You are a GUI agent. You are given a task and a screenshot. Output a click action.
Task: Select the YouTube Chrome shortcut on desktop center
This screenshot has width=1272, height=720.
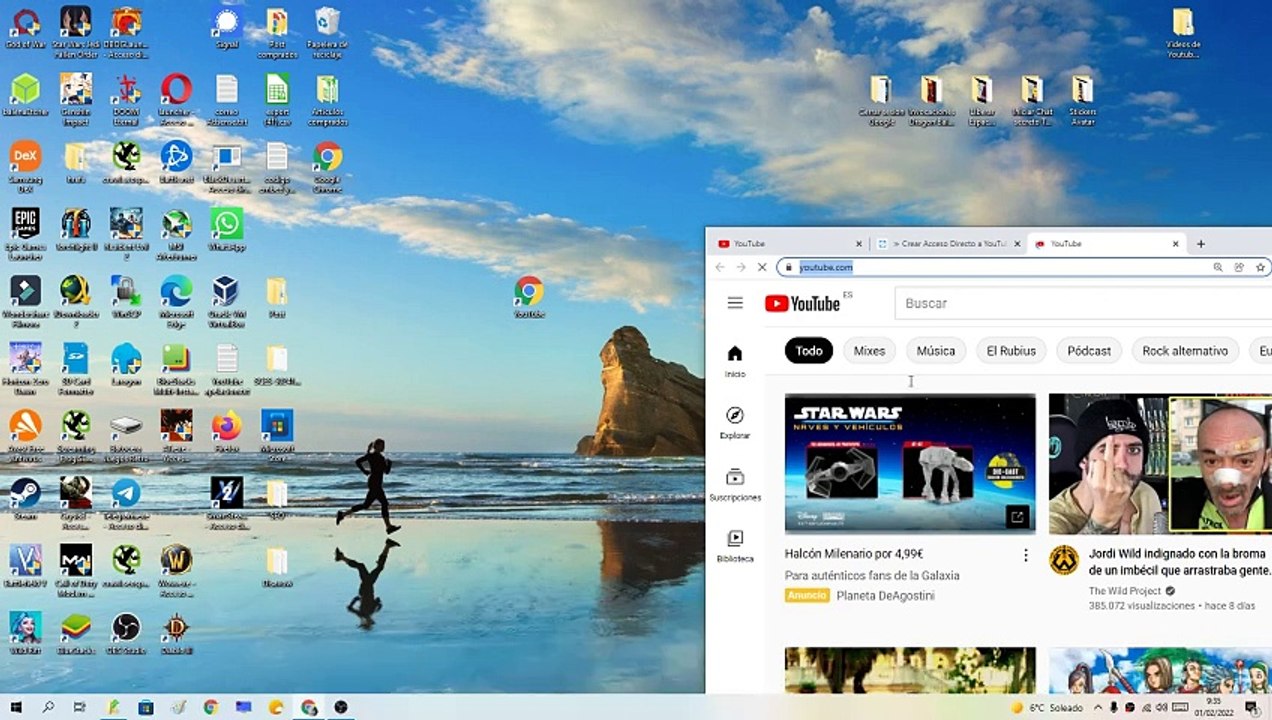(x=529, y=297)
